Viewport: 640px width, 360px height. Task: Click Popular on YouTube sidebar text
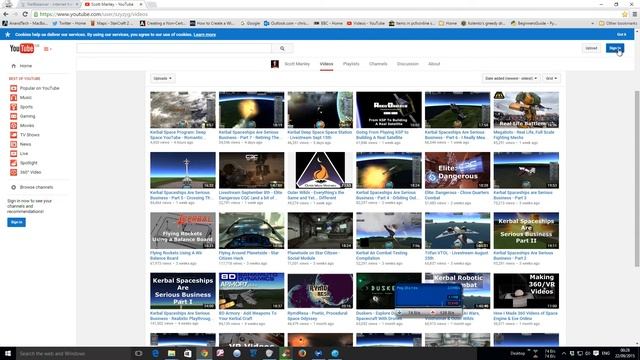click(40, 88)
